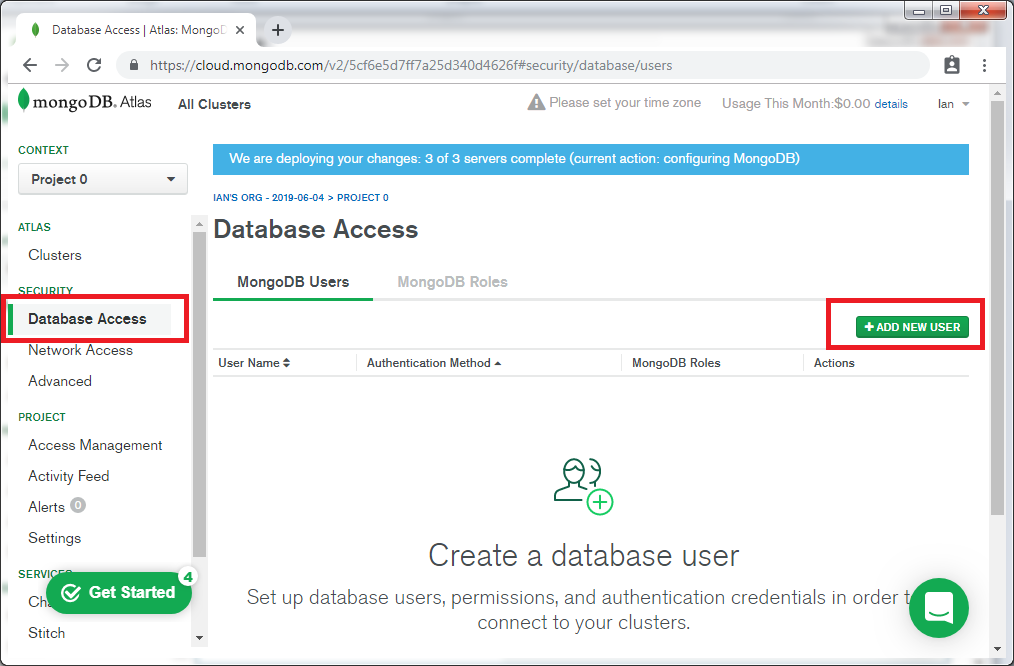
Task: Open the green chat bubble widget
Action: pos(938,608)
